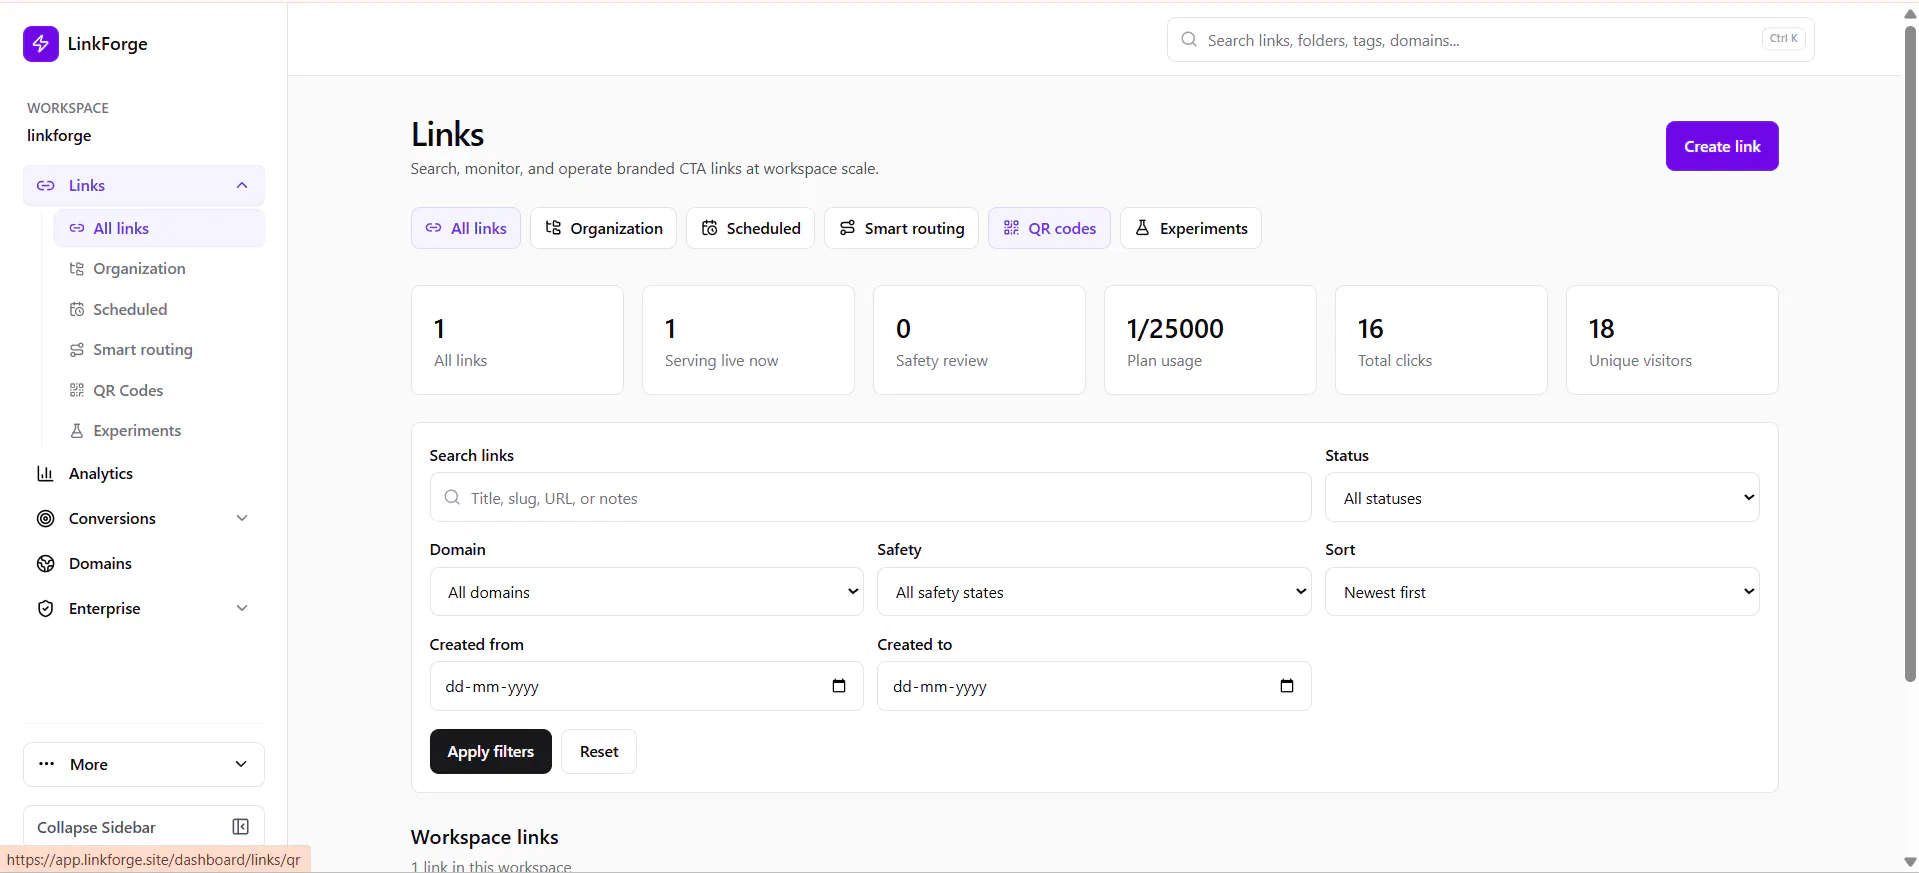Expand the Conversions submenu chevron
The height and width of the screenshot is (873, 1919).
242,519
